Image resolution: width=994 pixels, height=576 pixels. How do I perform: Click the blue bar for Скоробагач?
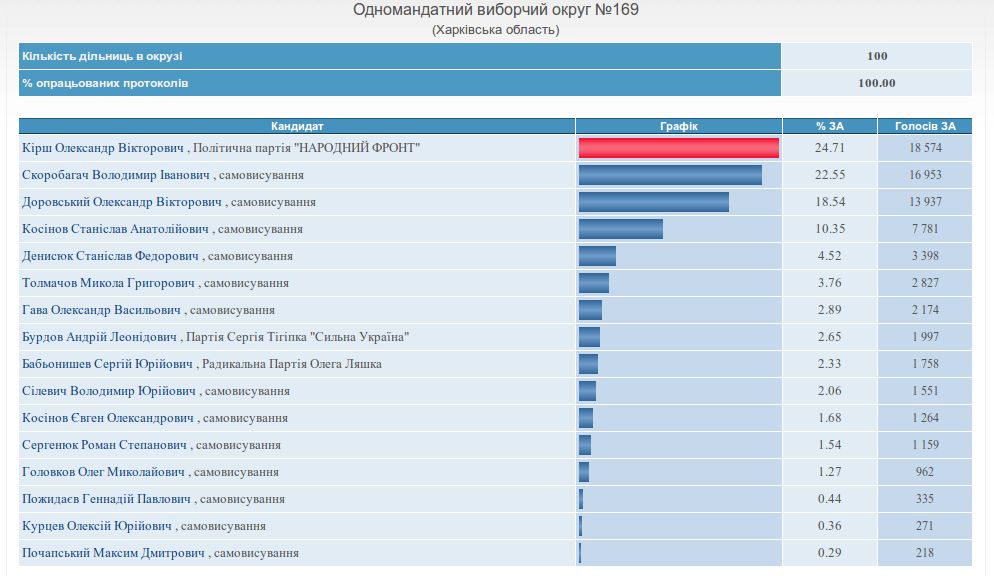point(670,175)
